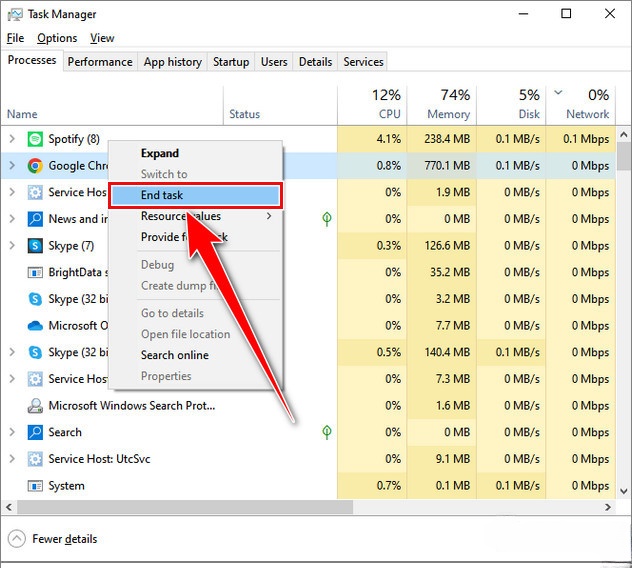632x568 pixels.
Task: Sort by the Disk column header
Action: pyautogui.click(x=511, y=105)
